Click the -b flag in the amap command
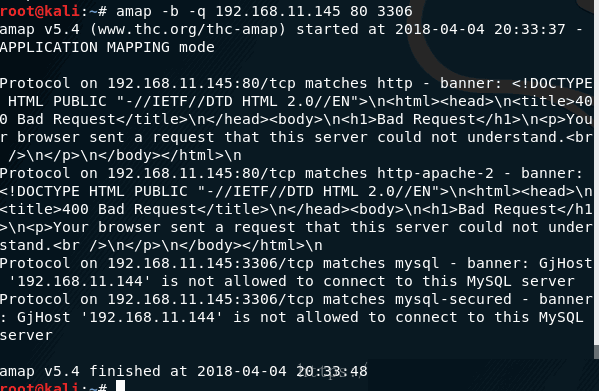The width and height of the screenshot is (599, 391). tap(170, 11)
